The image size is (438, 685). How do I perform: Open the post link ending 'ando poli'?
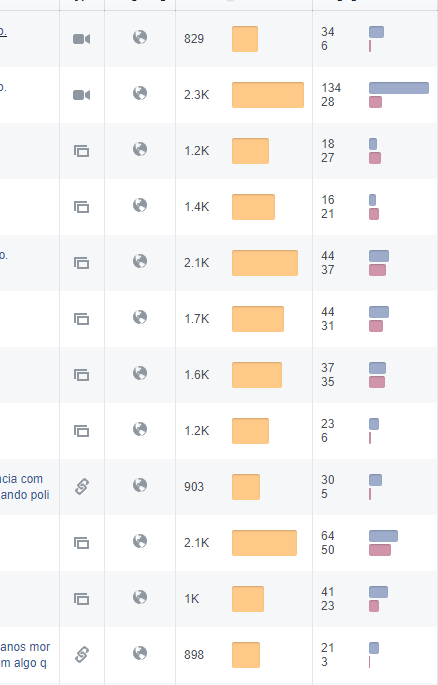25,495
